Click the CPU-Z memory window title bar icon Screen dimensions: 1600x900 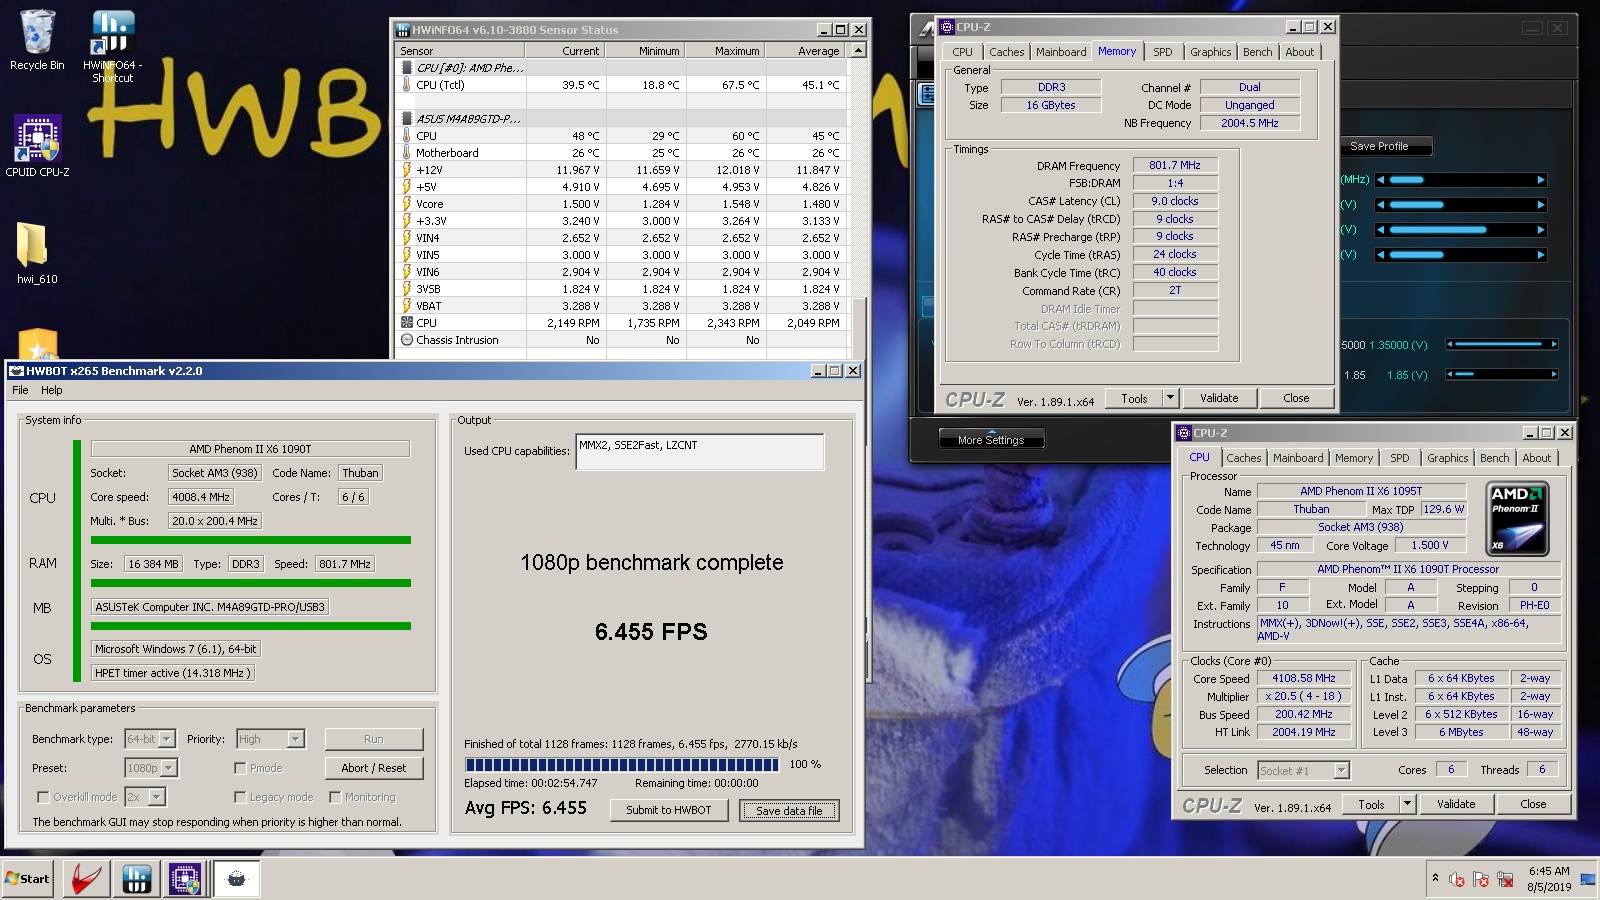(946, 27)
